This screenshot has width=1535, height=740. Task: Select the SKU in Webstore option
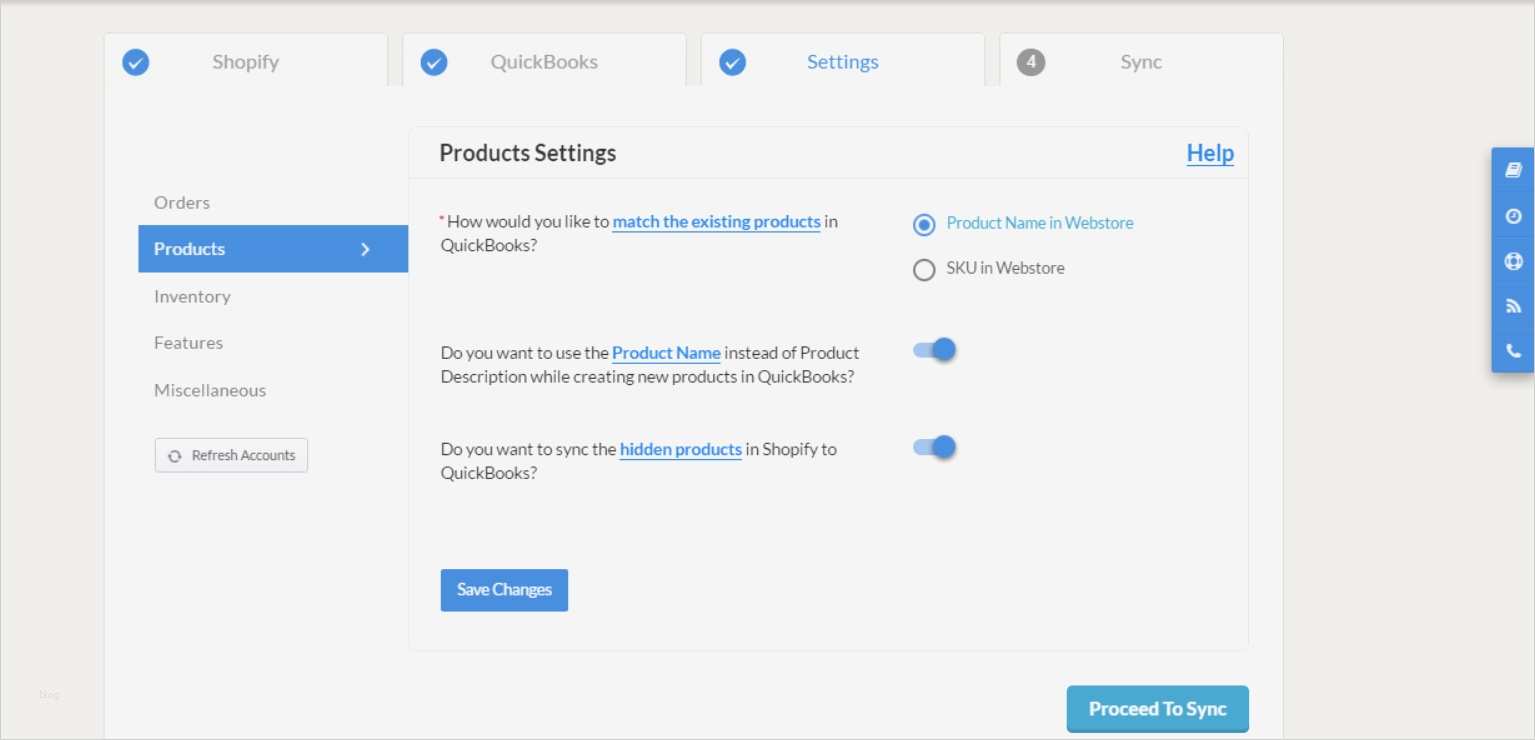pyautogui.click(x=925, y=269)
